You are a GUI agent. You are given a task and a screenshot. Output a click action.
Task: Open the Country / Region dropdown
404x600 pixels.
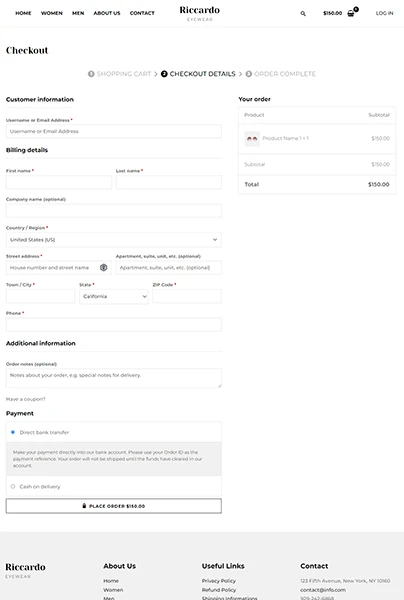[114, 240]
